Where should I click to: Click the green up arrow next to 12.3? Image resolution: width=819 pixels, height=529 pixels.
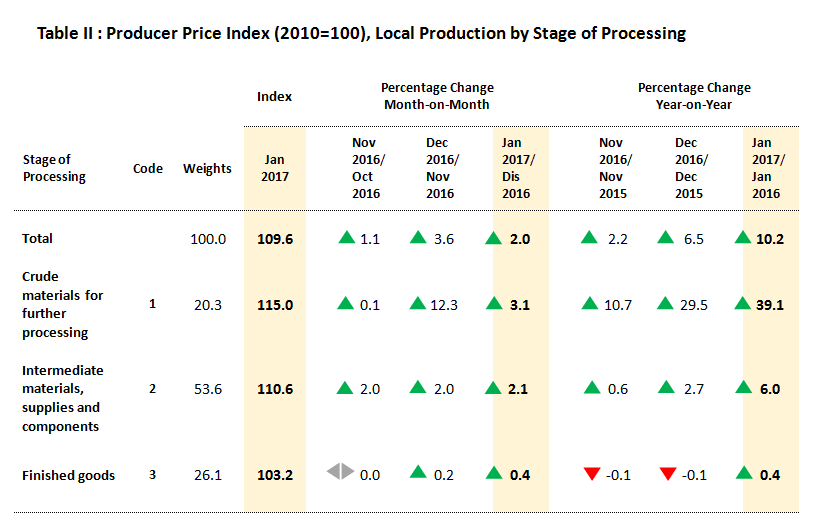[x=419, y=303]
